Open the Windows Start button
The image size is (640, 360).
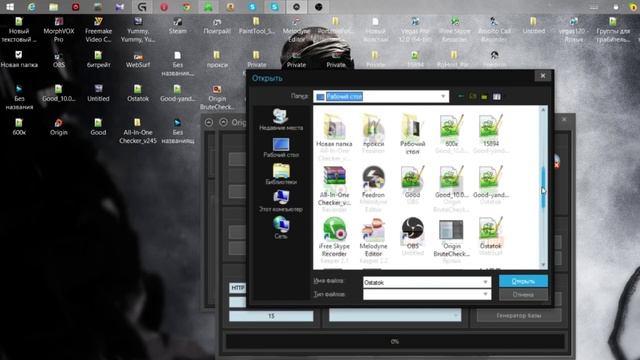pyautogui.click(x=10, y=7)
